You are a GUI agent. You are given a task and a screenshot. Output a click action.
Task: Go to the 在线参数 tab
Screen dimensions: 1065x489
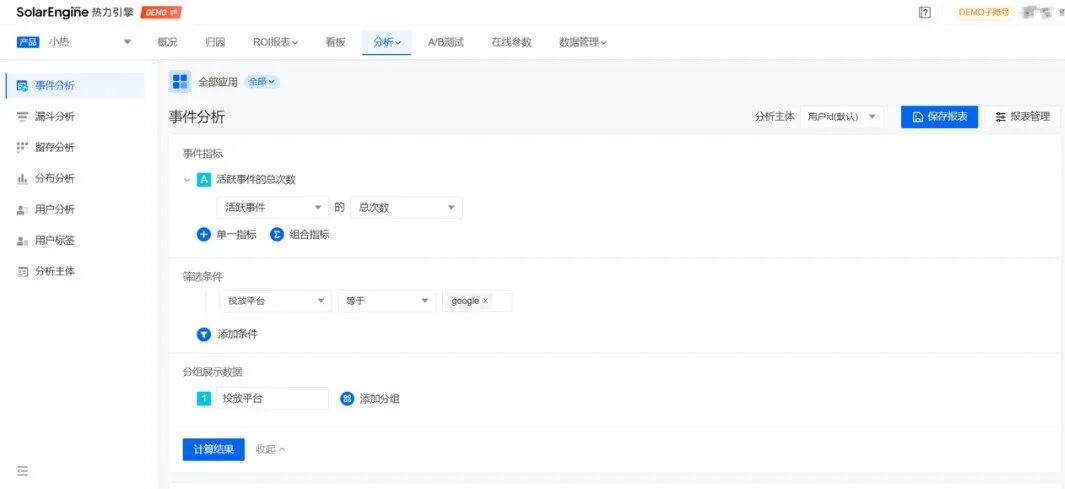click(511, 42)
